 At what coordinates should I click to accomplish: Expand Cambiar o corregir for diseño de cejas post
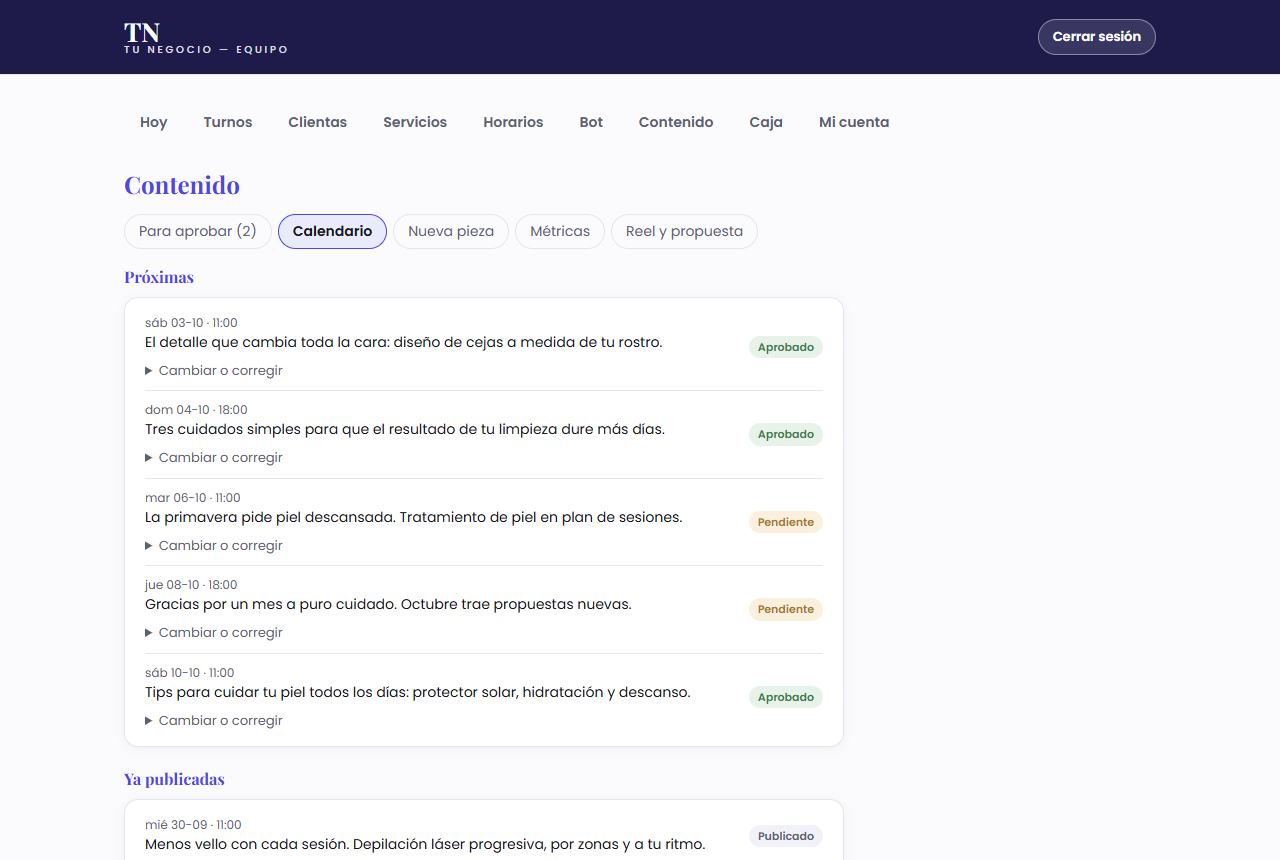(x=214, y=370)
